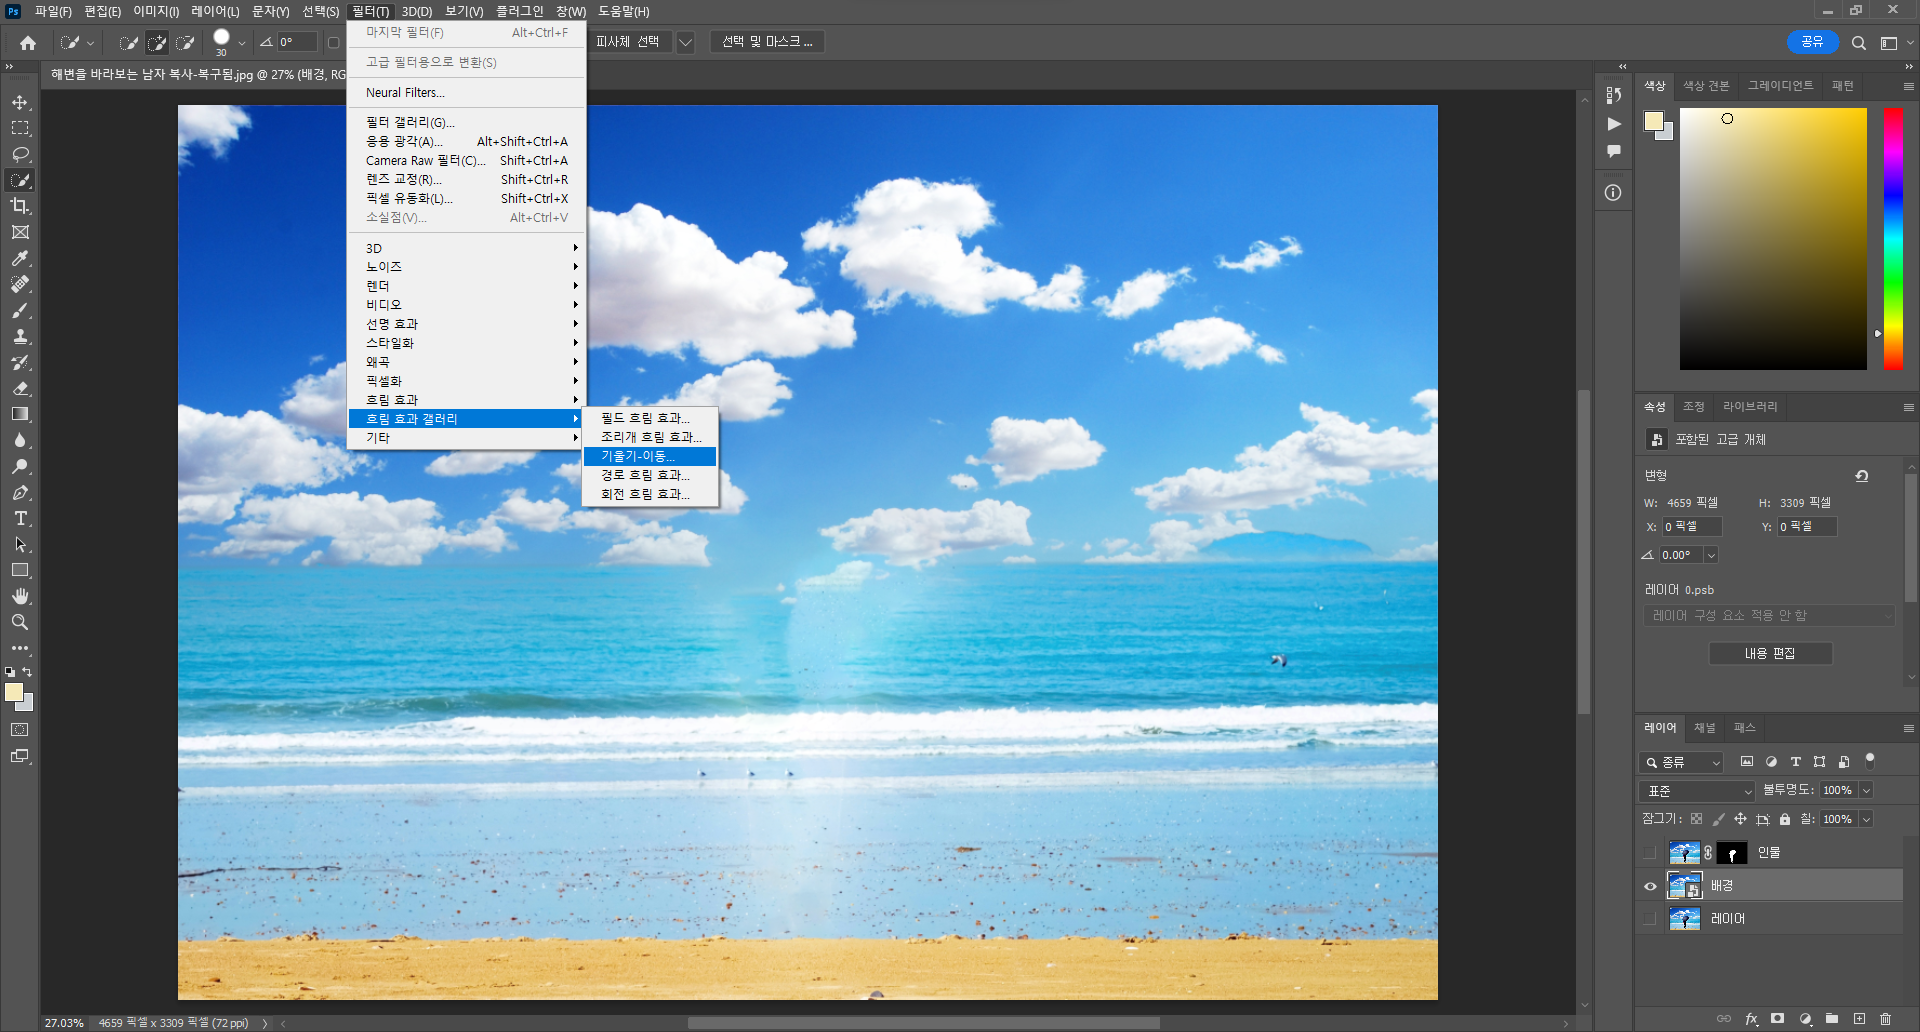The image size is (1920, 1032).
Task: Switch to 색상 견본 tab
Action: pyautogui.click(x=1706, y=86)
